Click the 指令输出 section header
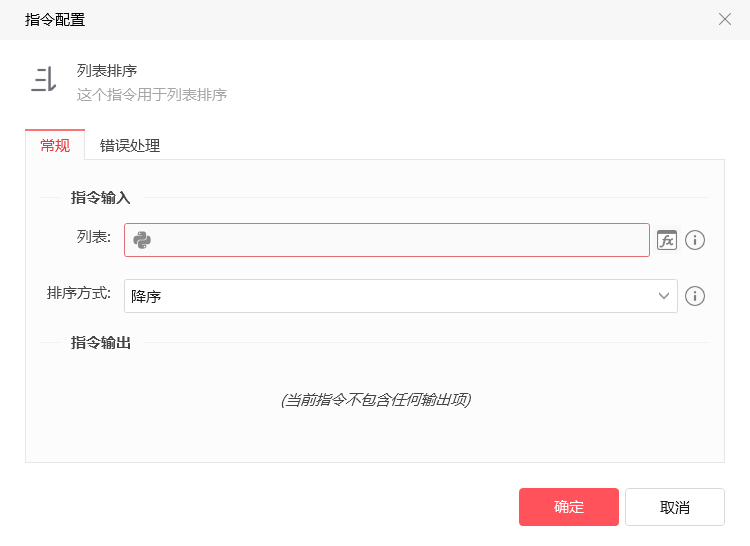The image size is (750, 546). coord(100,342)
